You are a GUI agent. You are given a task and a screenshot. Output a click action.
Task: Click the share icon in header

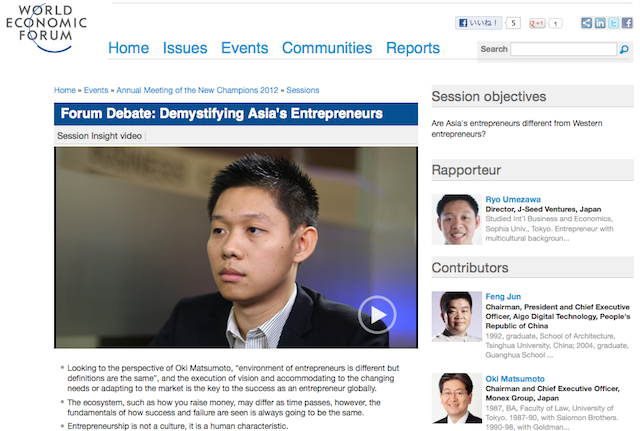[x=586, y=23]
